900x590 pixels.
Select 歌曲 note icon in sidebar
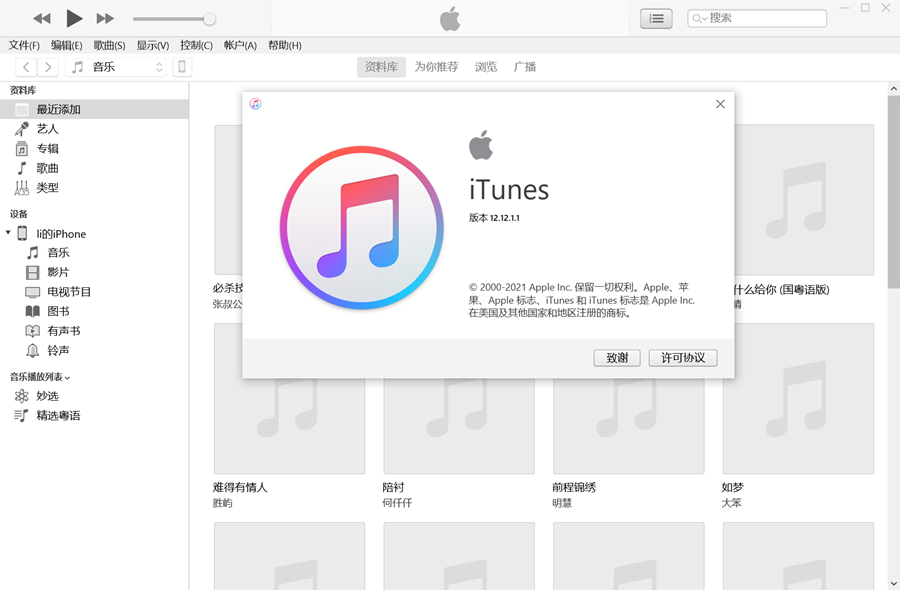21,168
